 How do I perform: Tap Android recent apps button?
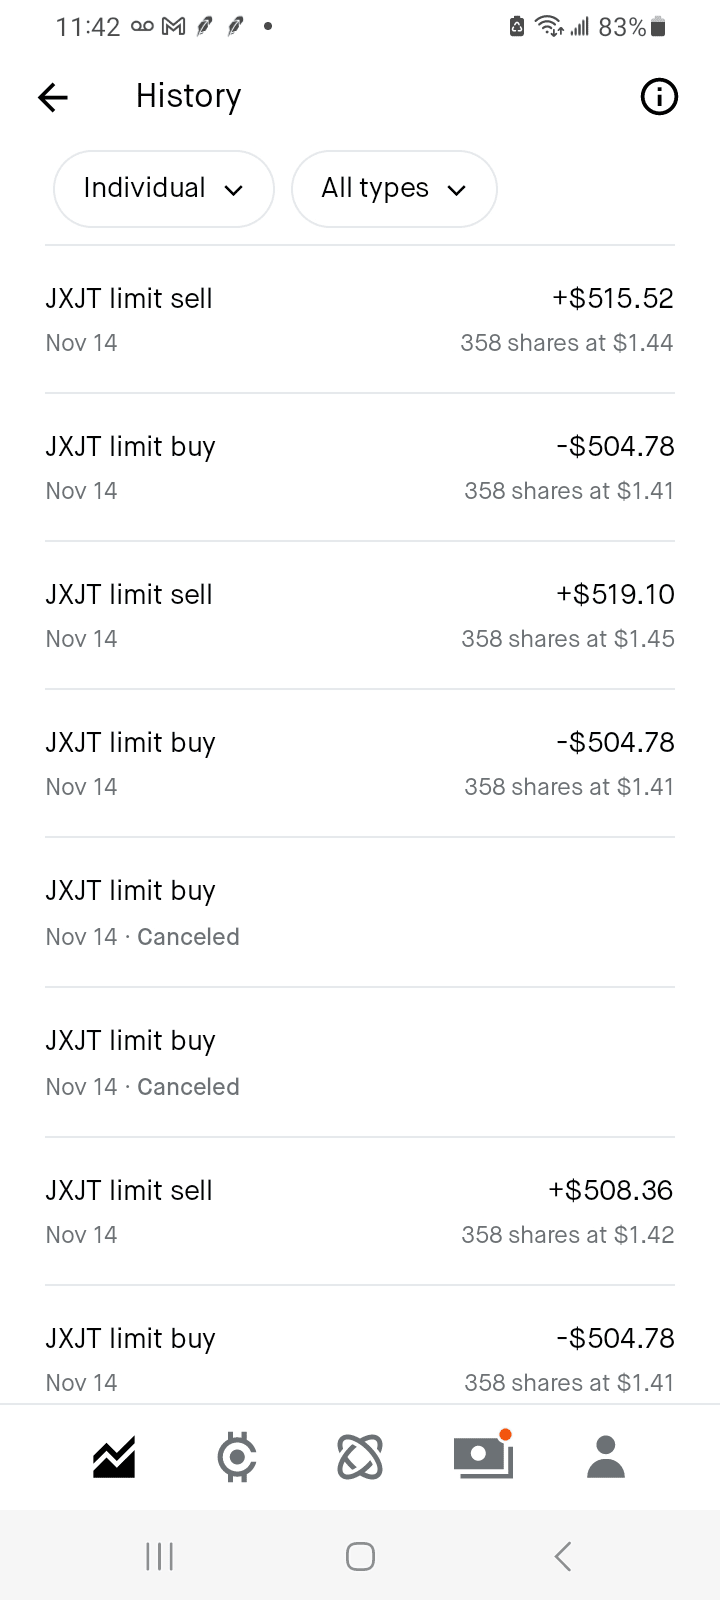coord(160,1556)
